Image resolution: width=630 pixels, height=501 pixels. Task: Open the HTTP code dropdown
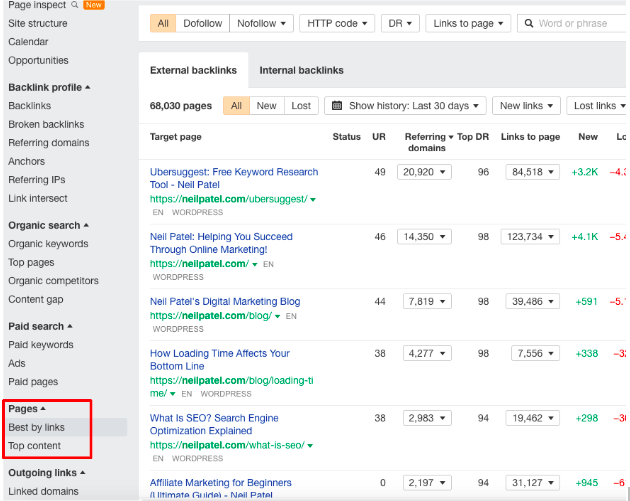pyautogui.click(x=337, y=23)
